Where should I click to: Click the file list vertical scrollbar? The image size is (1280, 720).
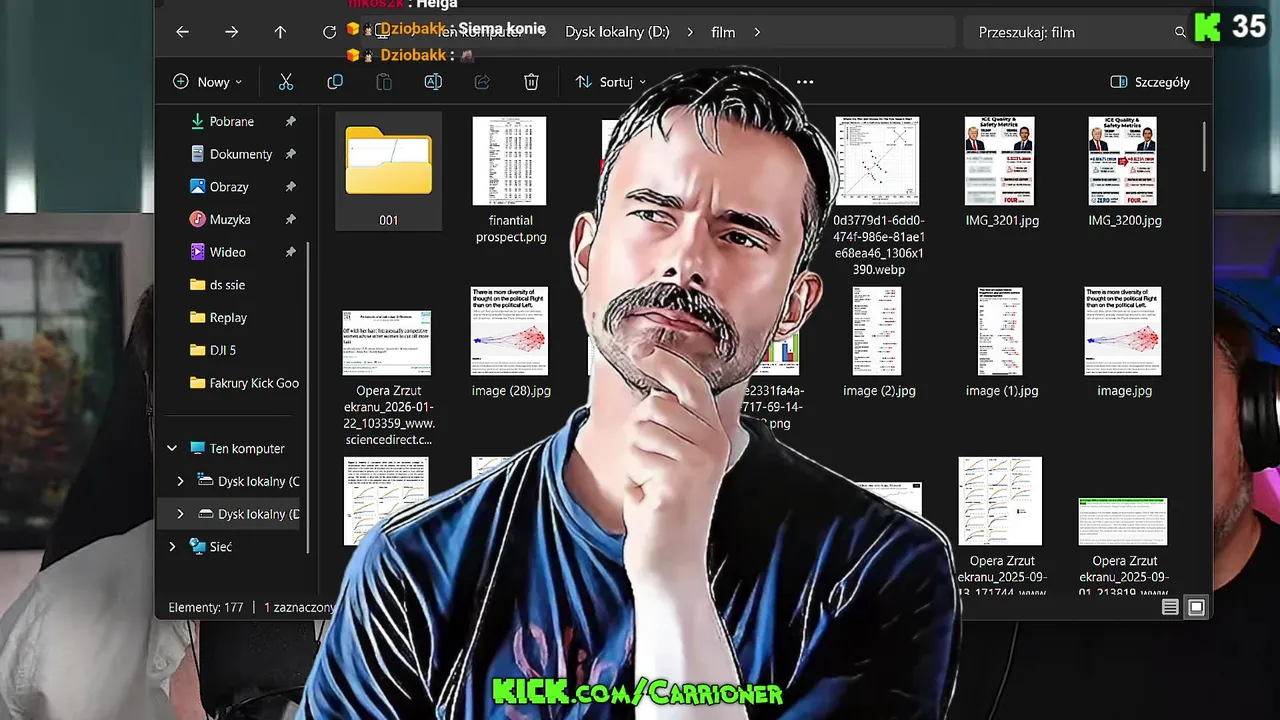(1204, 146)
